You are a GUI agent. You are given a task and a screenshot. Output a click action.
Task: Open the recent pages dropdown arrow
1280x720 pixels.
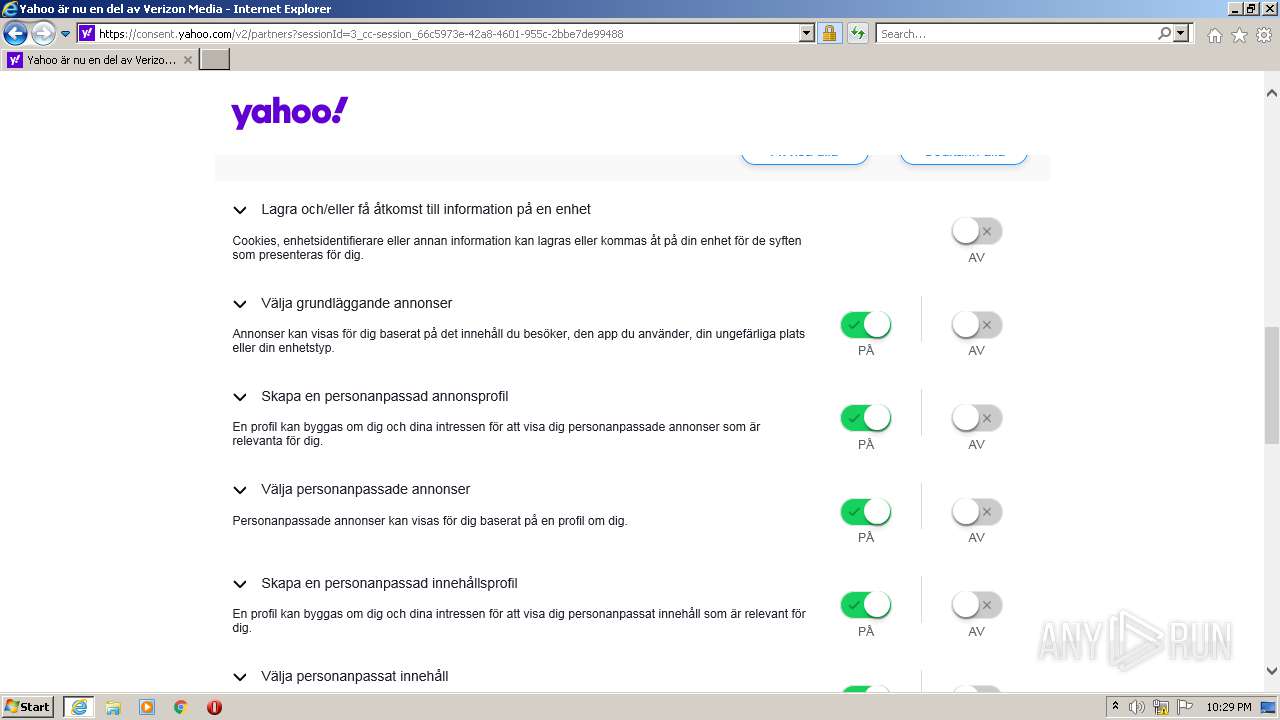[x=66, y=34]
